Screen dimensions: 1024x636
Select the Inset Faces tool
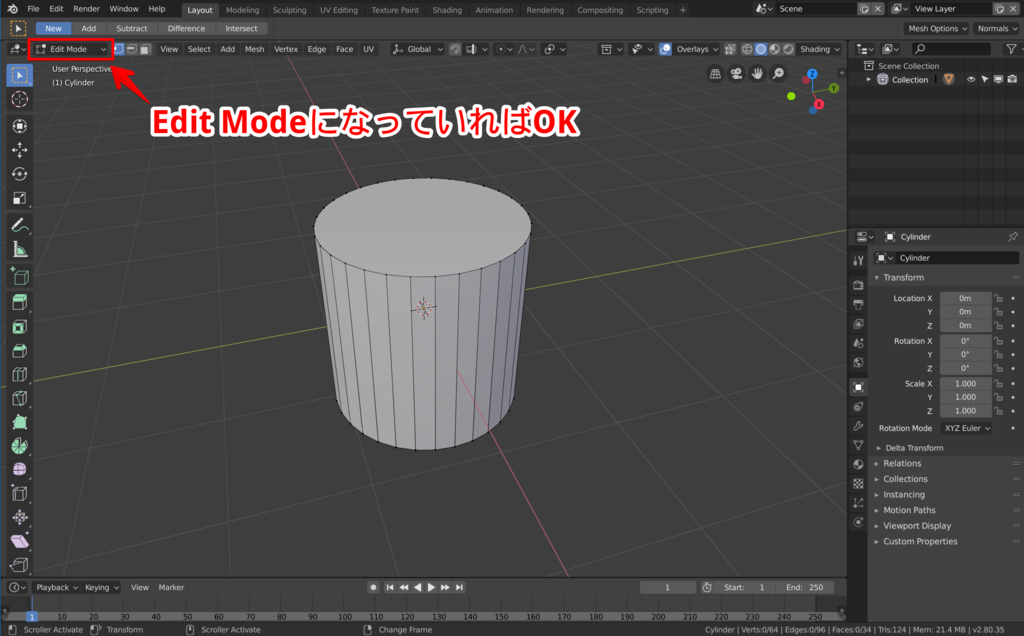20,326
